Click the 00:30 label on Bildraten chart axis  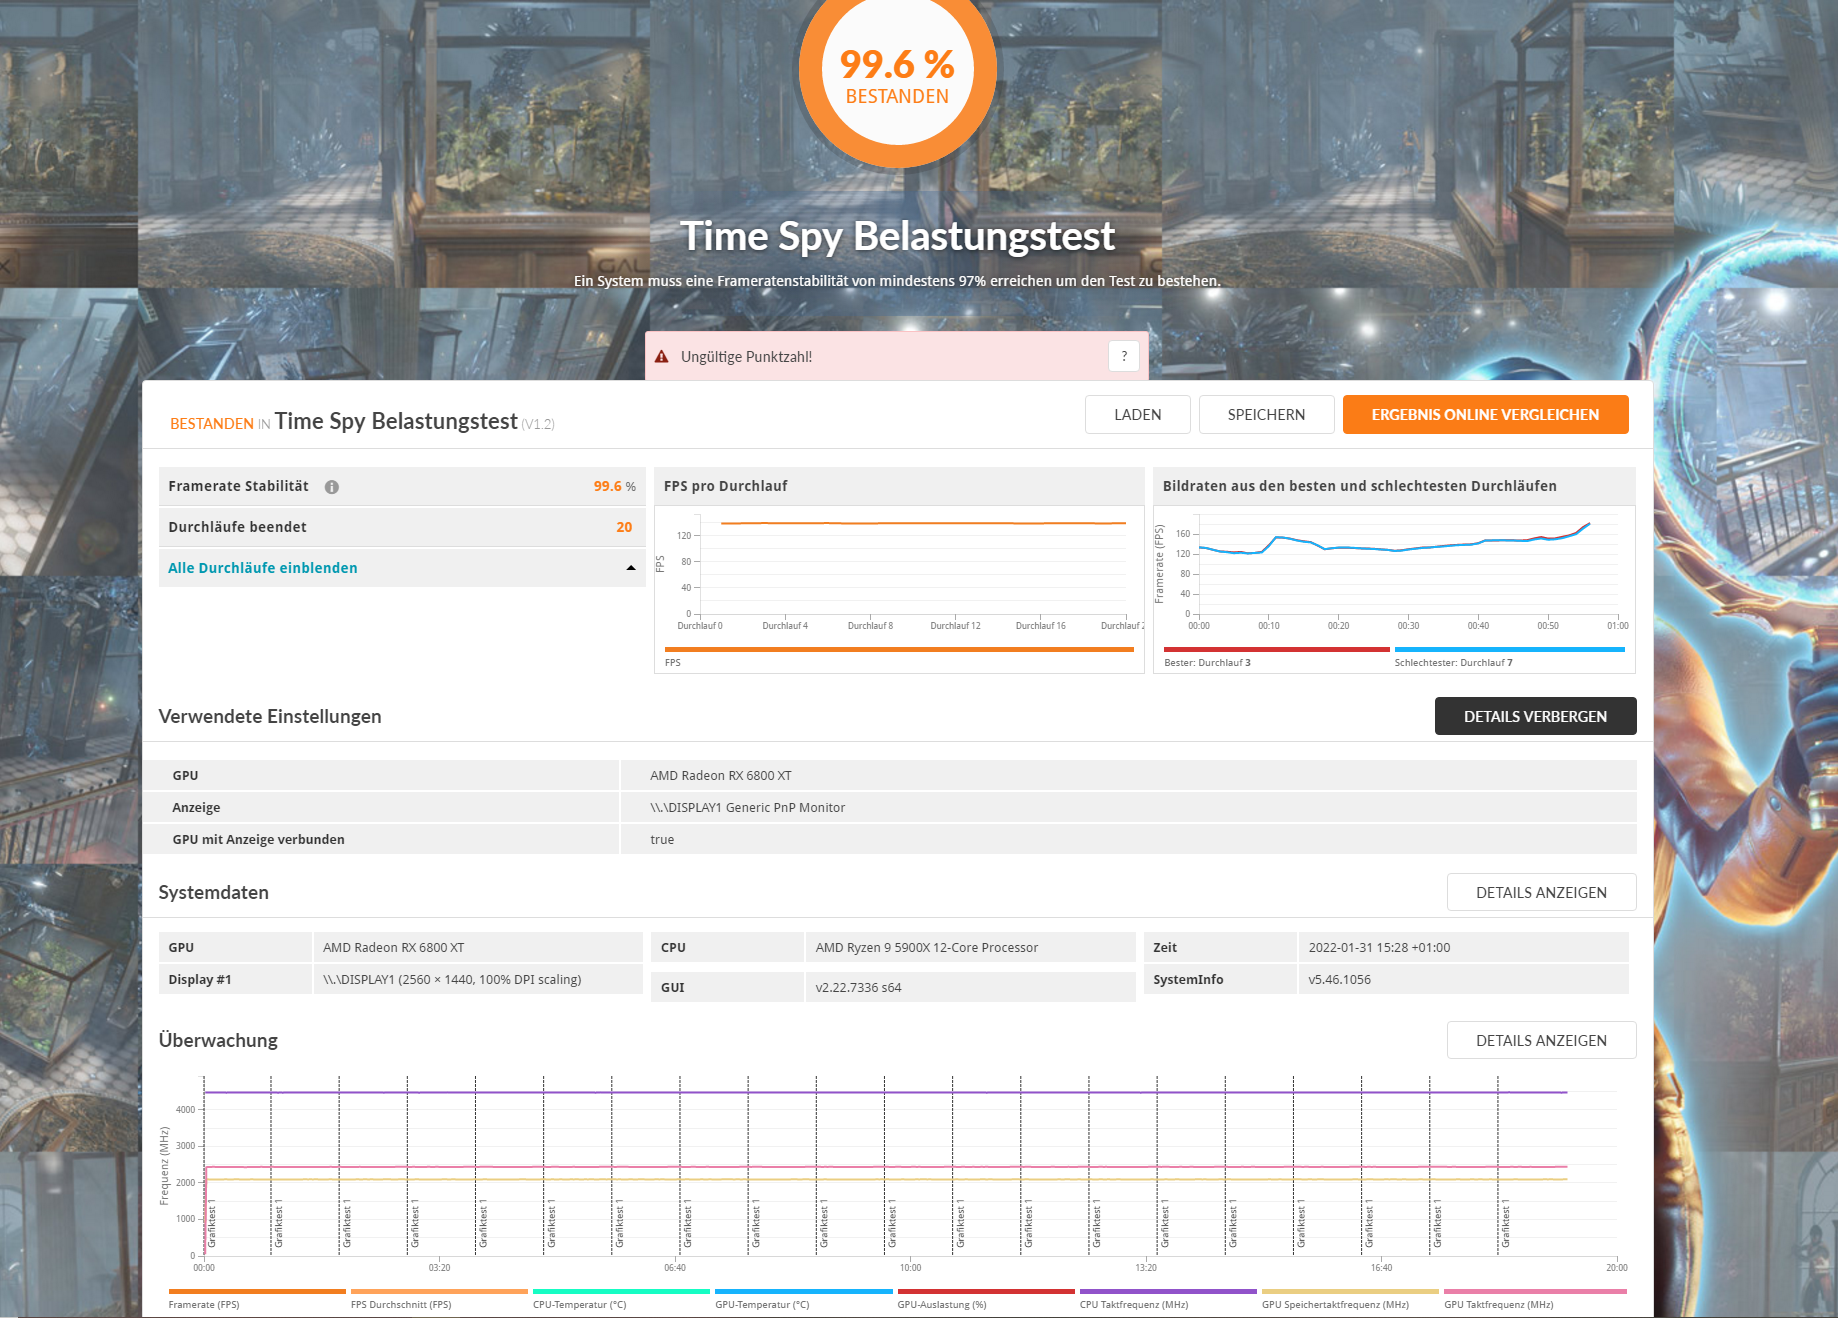coord(1408,626)
